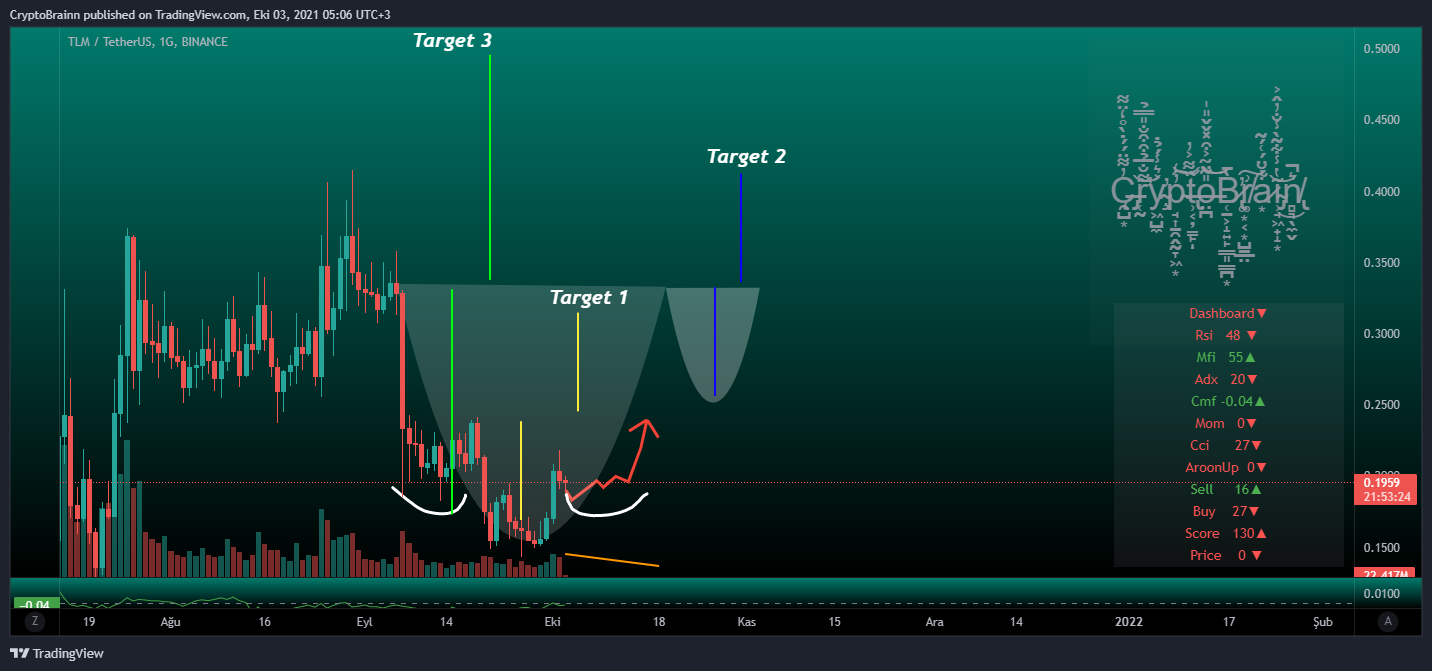Click the Ara date on time axis
The image size is (1432, 671).
[x=934, y=621]
